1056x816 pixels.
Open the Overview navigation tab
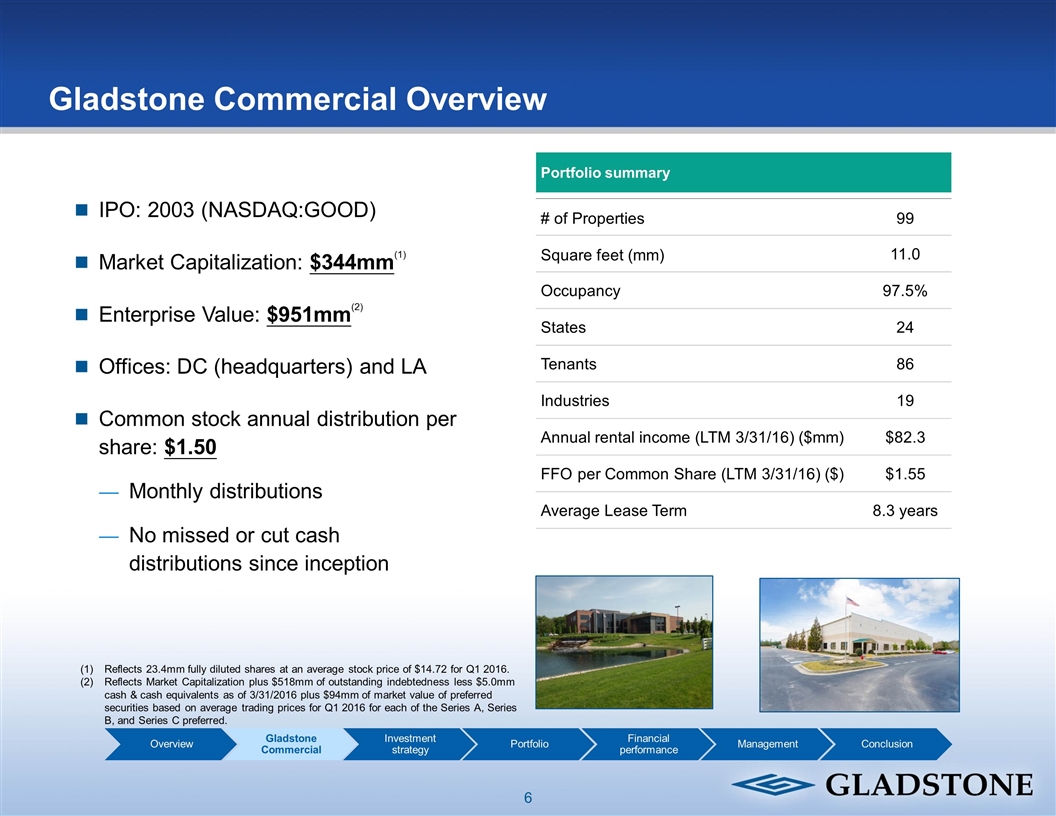click(173, 744)
